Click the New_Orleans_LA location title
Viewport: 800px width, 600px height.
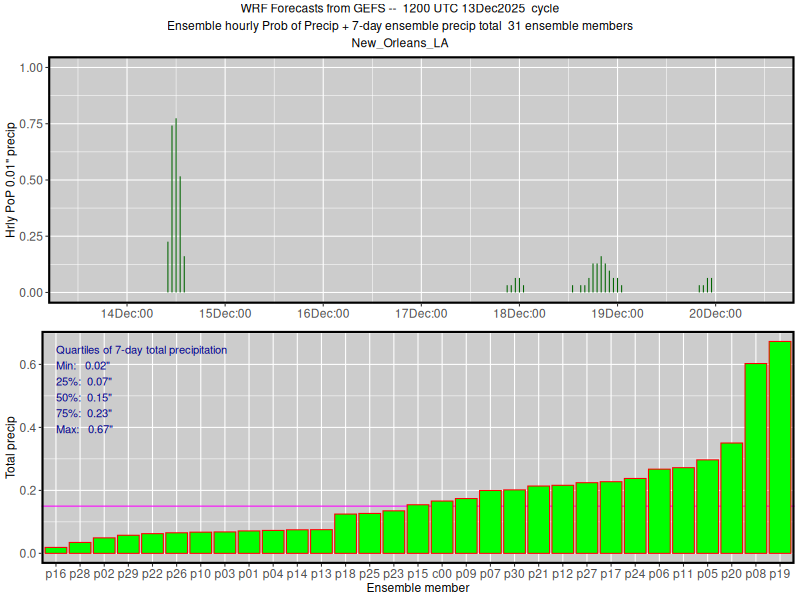(x=400, y=42)
